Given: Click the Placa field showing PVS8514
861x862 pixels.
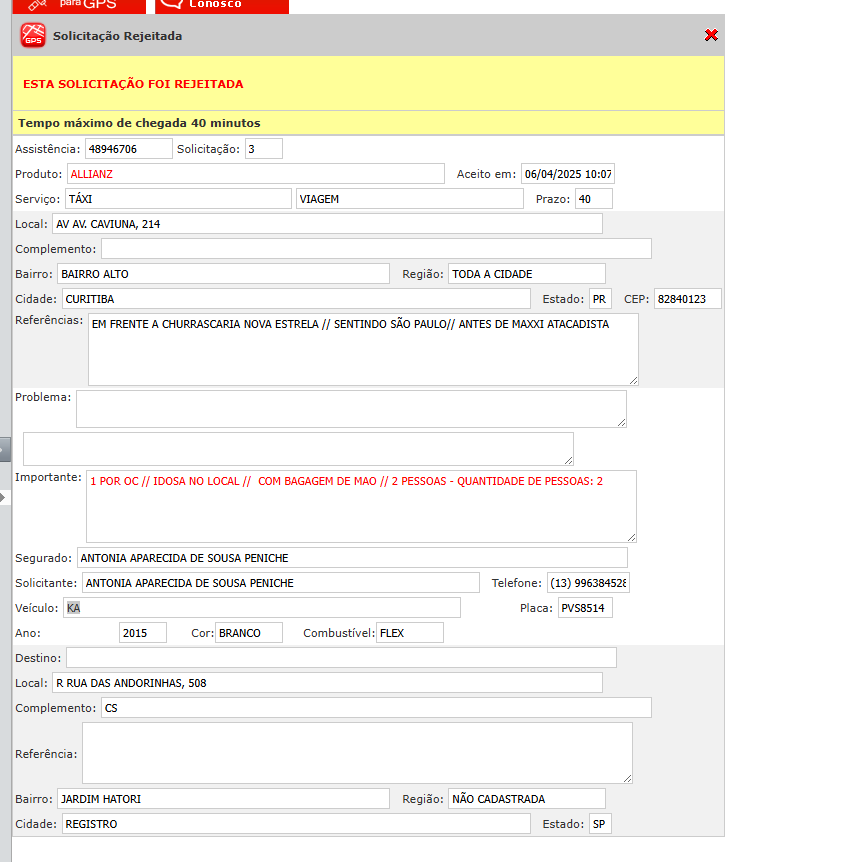Looking at the screenshot, I should [x=585, y=608].
